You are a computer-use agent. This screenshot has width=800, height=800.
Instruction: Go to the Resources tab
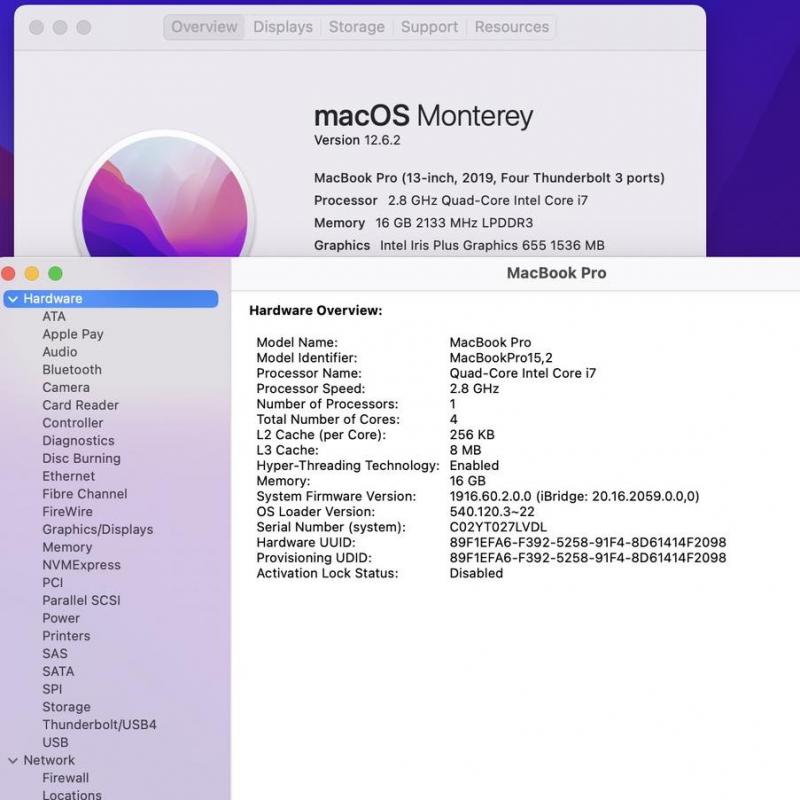coord(511,27)
